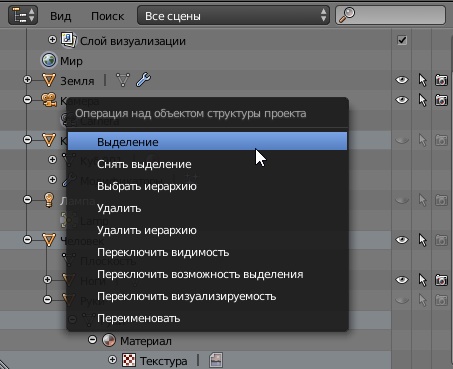Toggle selectability arrow in the Земля row

pyautogui.click(x=422, y=80)
